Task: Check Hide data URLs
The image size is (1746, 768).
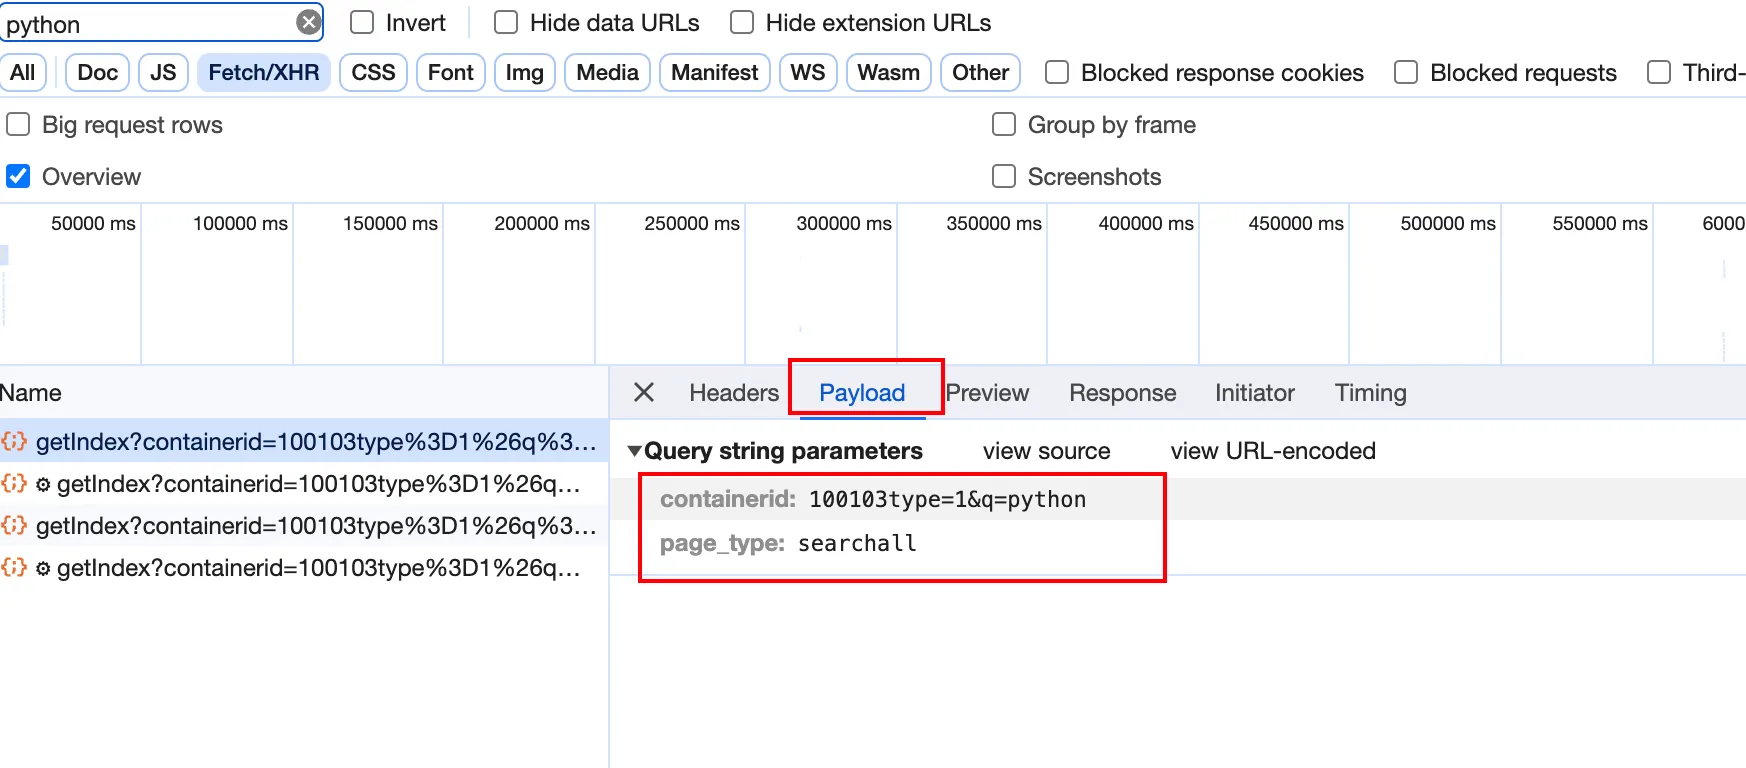Action: pos(506,22)
